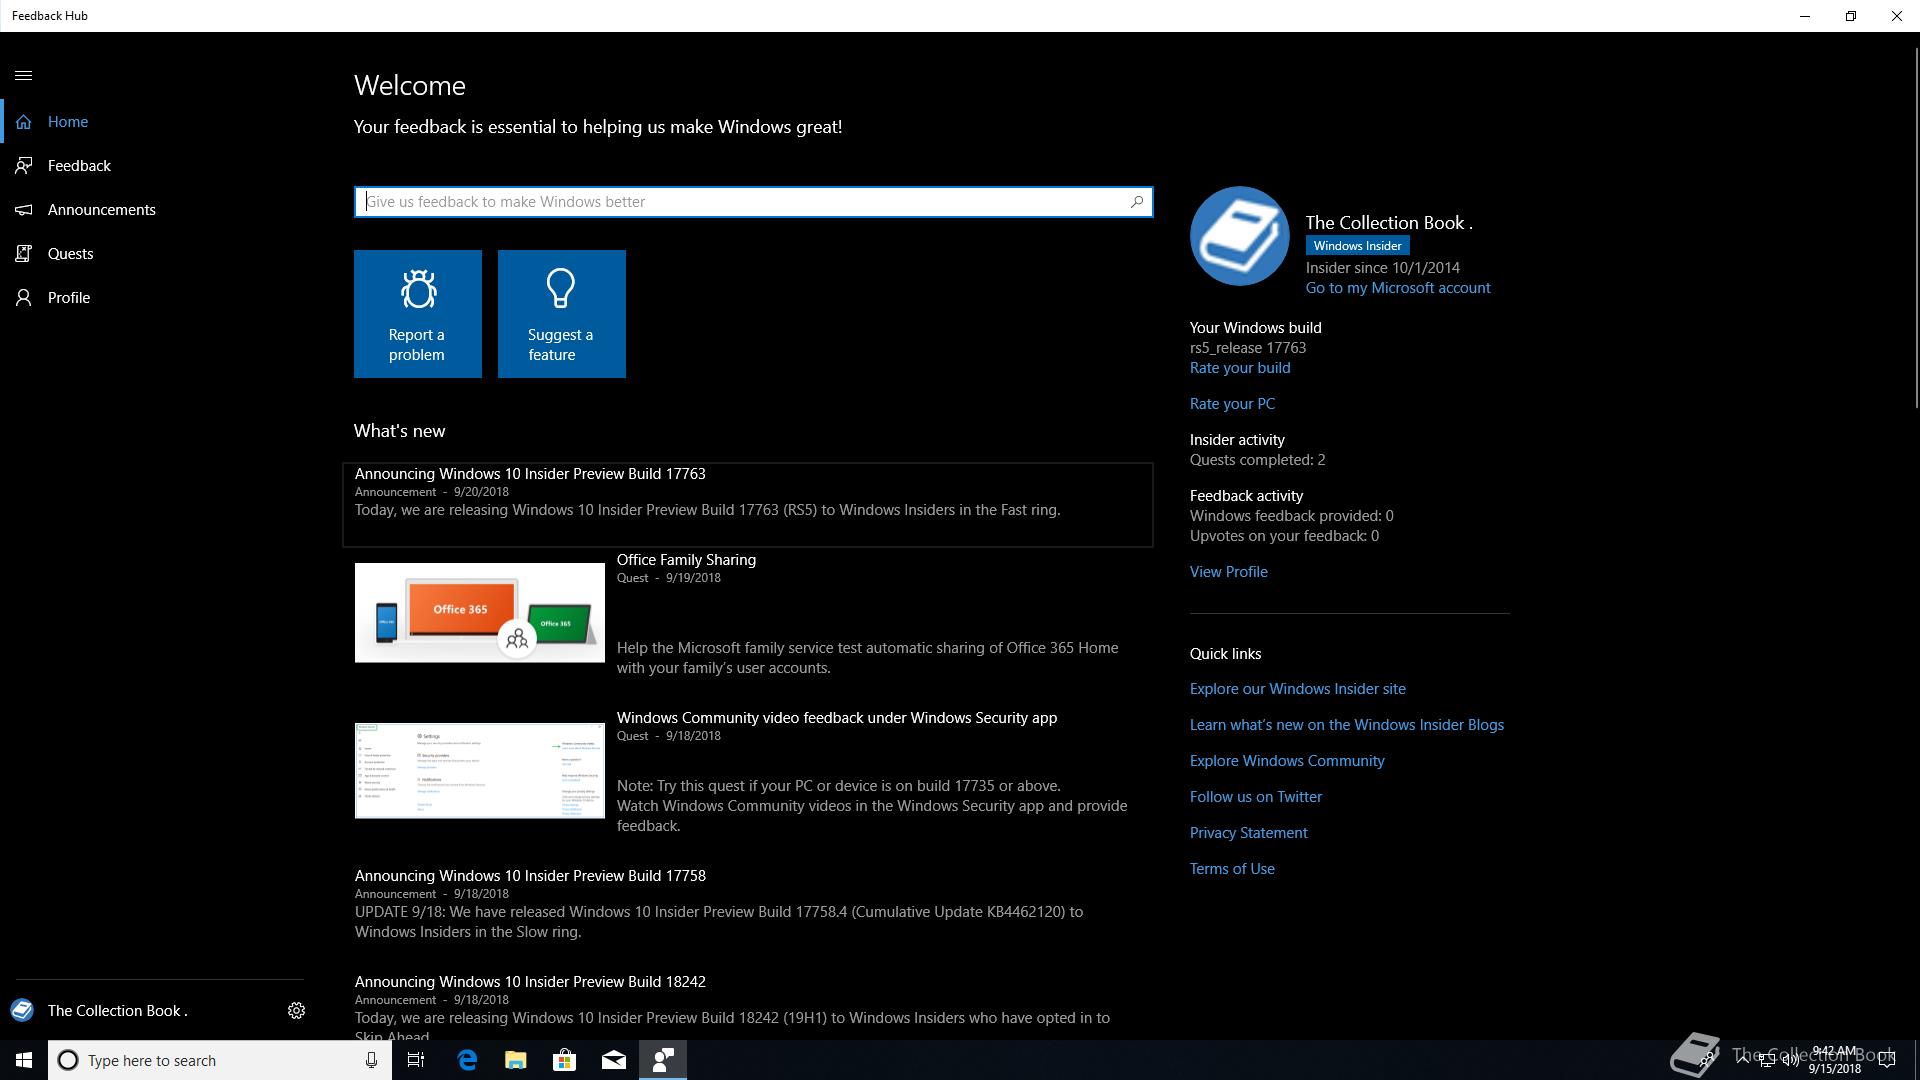
Task: Click the Rate your PC link
Action: (x=1232, y=404)
